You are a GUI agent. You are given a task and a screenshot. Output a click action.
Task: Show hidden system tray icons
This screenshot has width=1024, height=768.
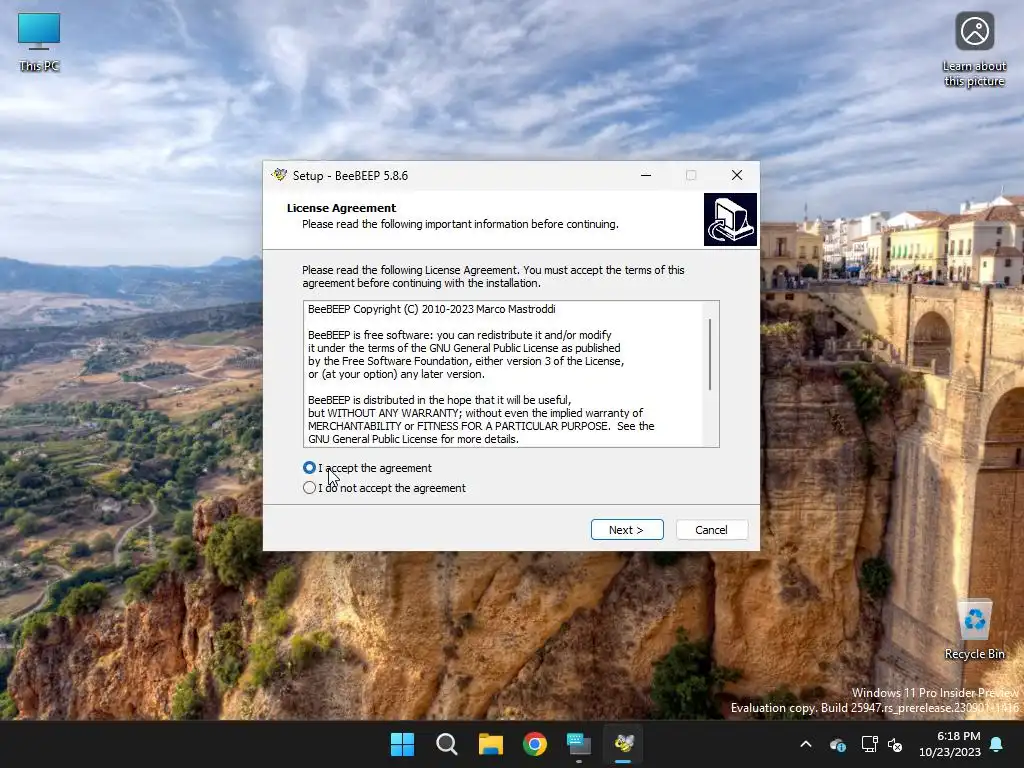point(806,744)
